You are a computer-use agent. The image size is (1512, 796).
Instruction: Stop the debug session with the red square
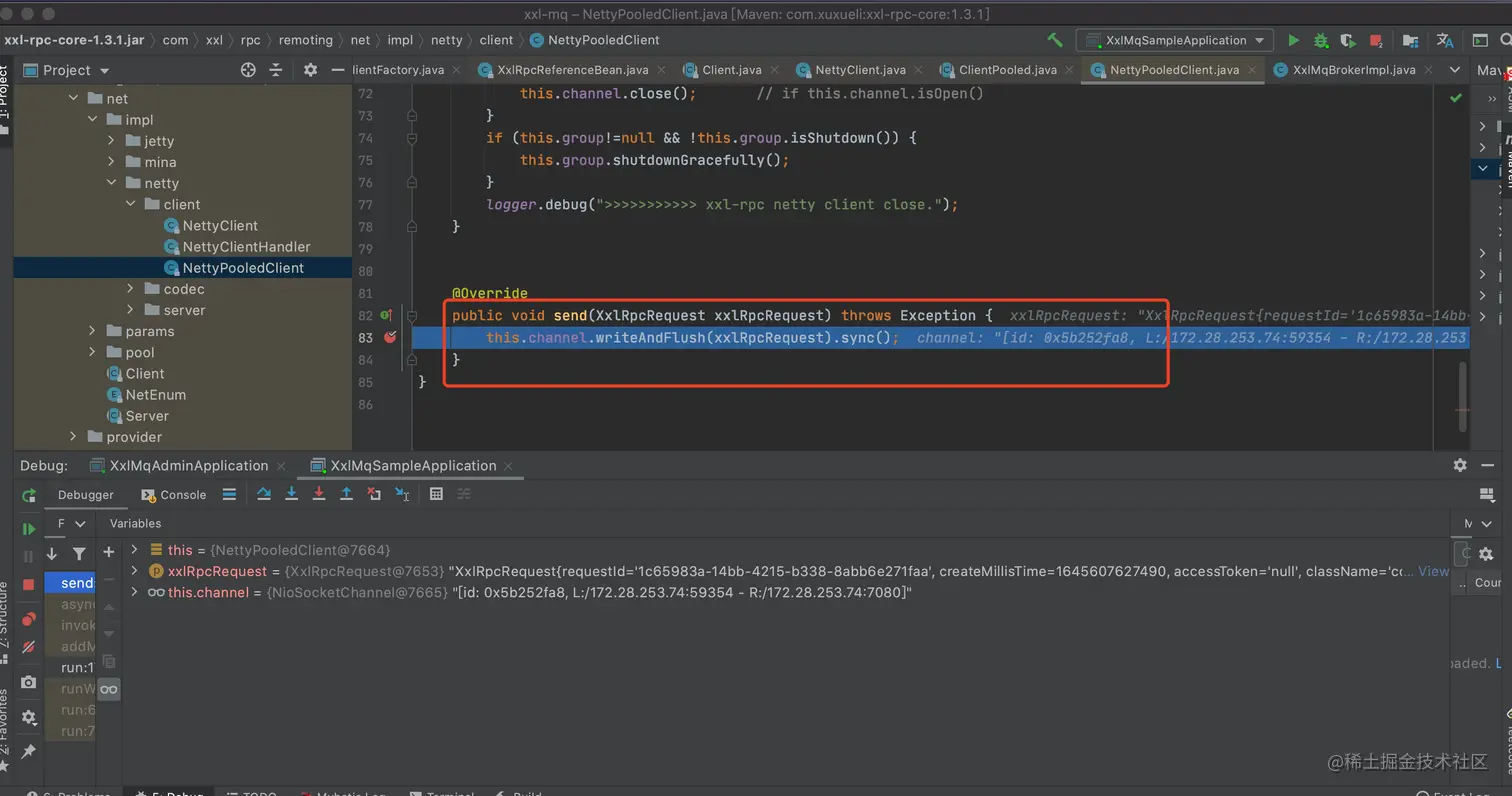(x=29, y=584)
